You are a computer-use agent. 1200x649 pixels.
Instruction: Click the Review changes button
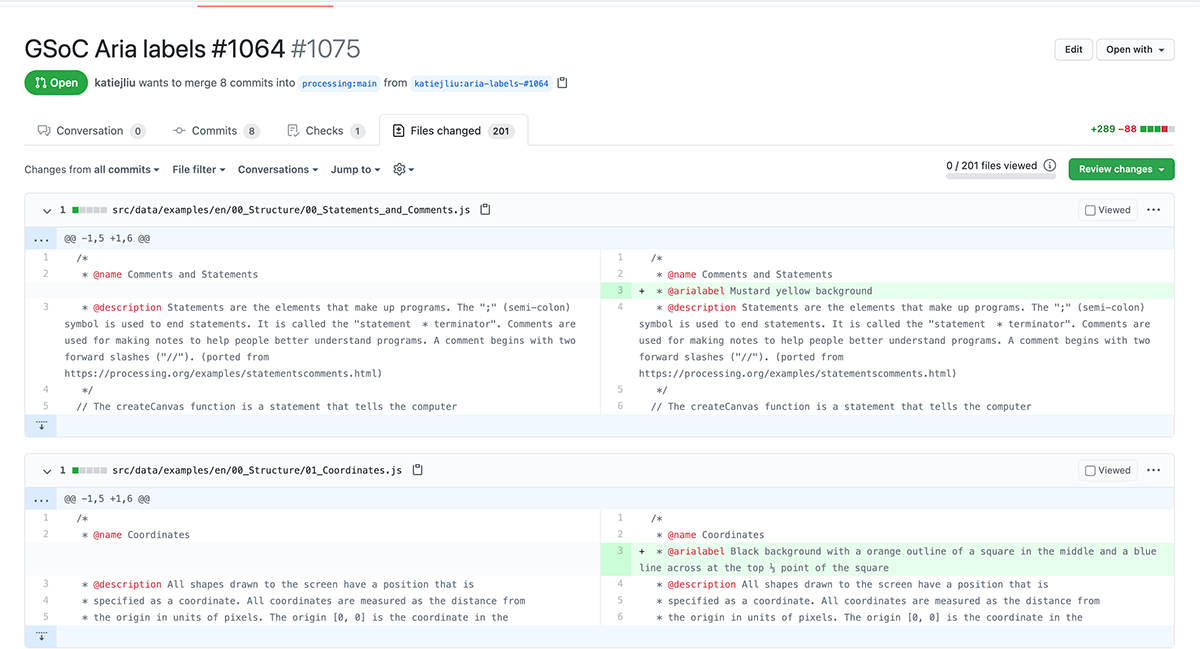point(1120,170)
